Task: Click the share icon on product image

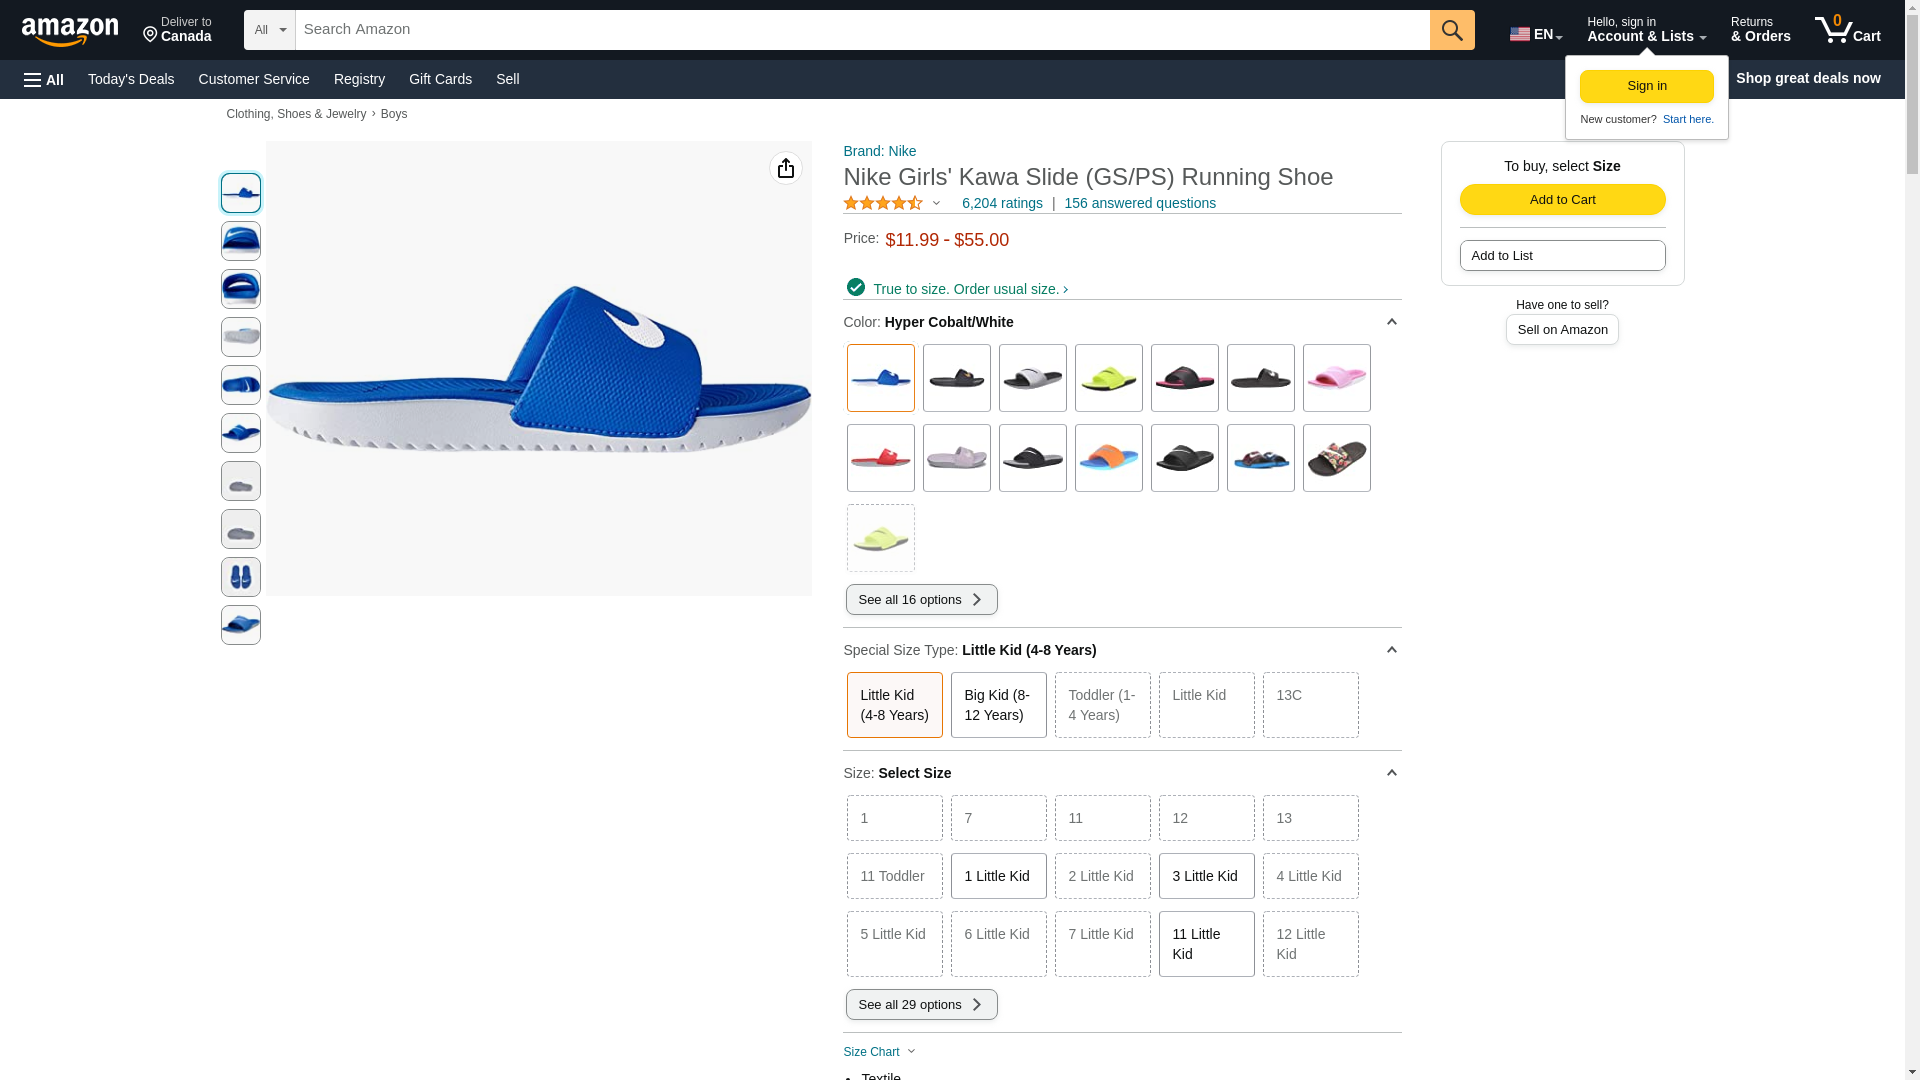Action: (785, 168)
